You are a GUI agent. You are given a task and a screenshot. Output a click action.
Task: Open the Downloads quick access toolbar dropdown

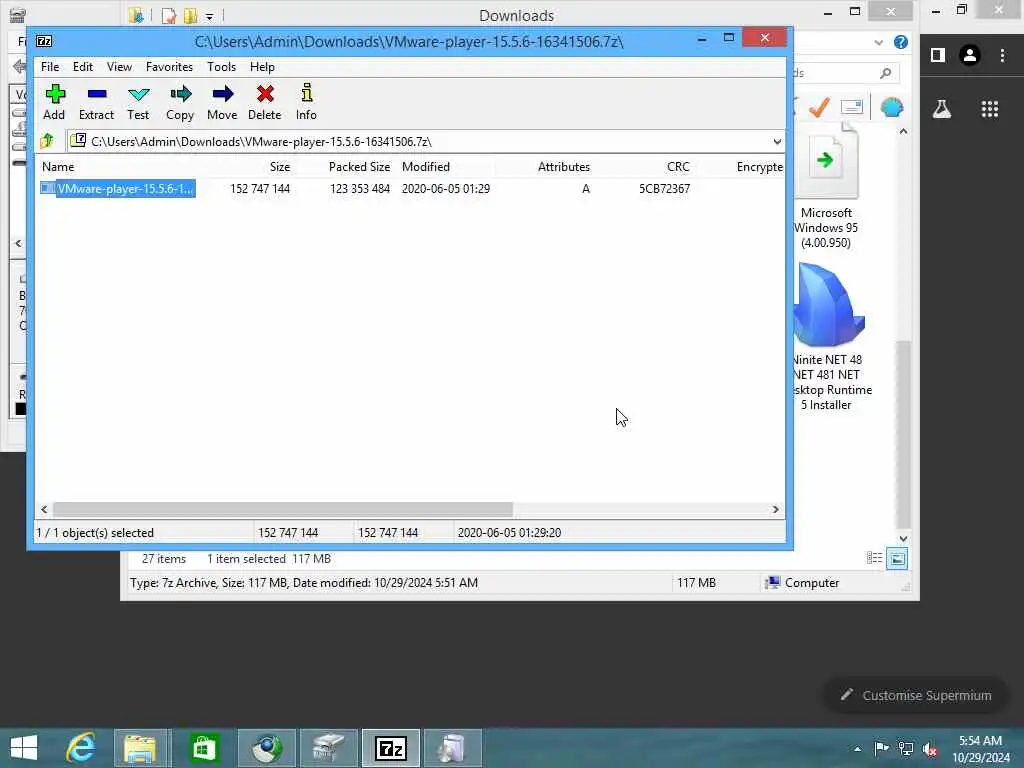point(209,16)
